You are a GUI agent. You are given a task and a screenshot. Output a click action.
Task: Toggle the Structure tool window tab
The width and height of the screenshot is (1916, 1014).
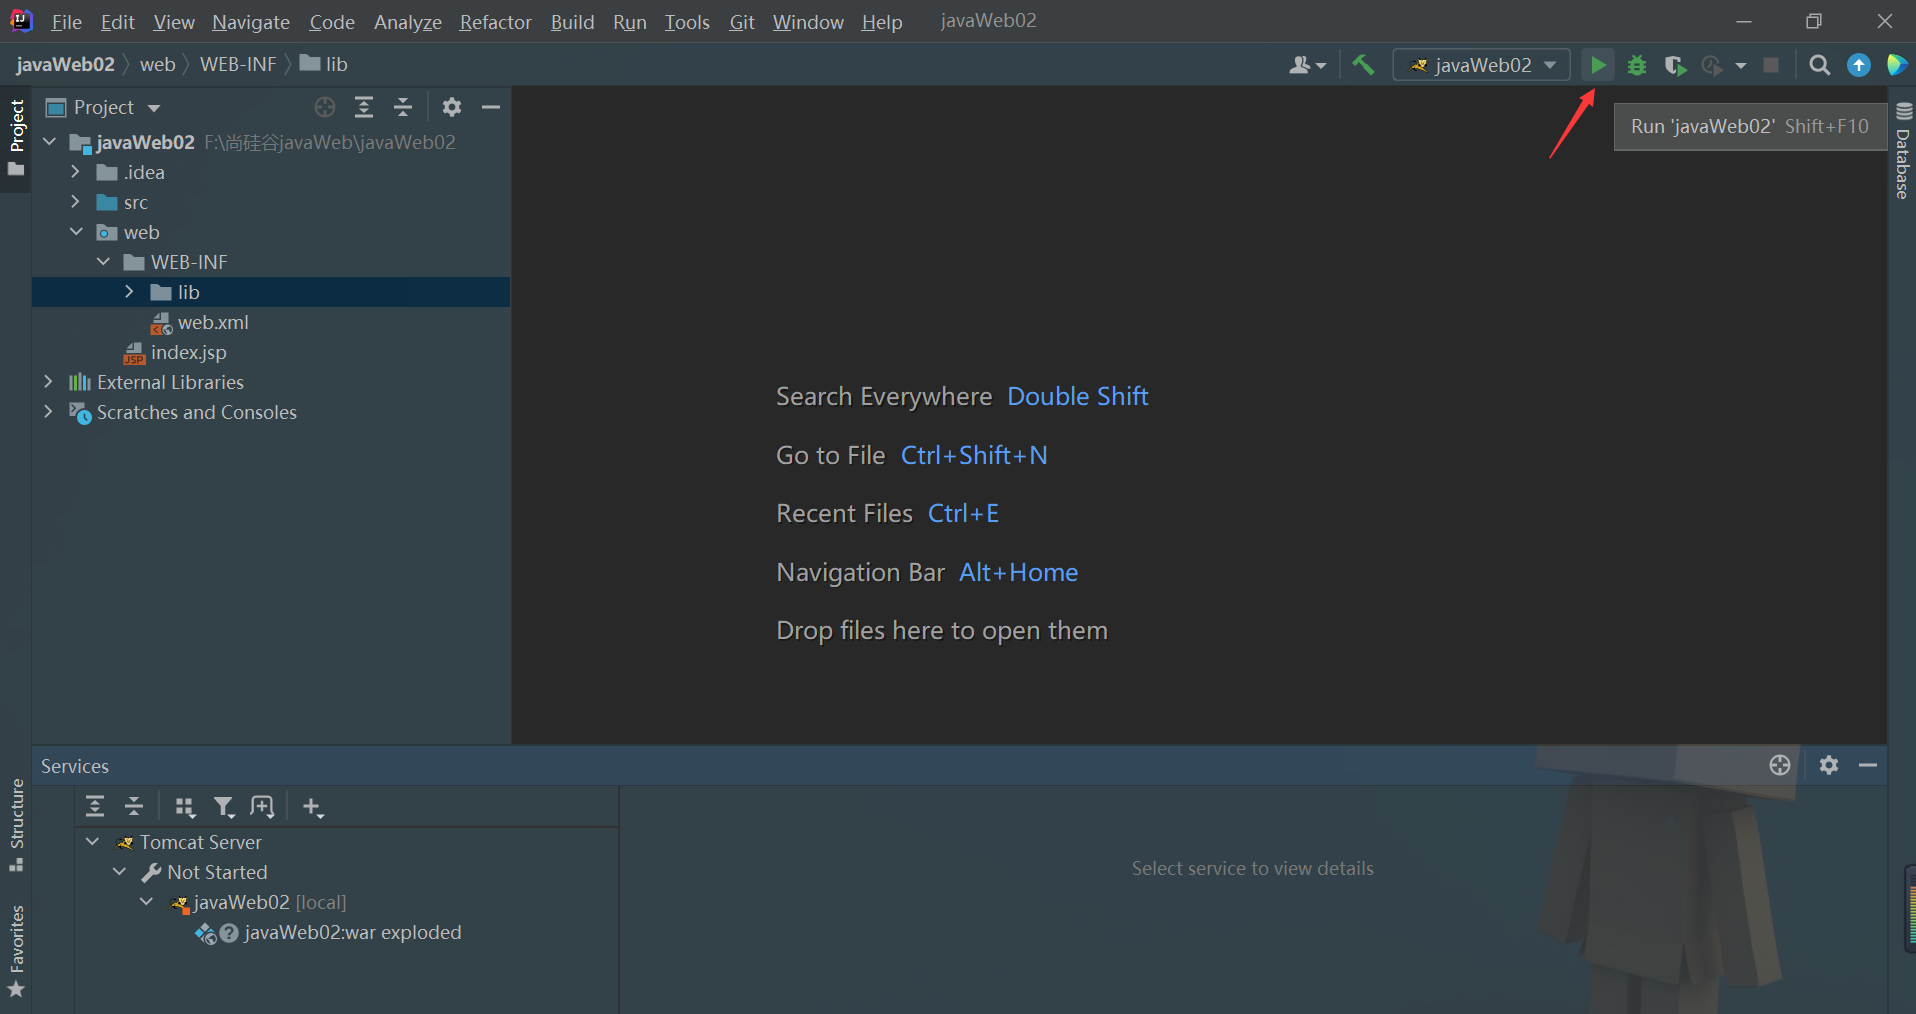pos(16,824)
